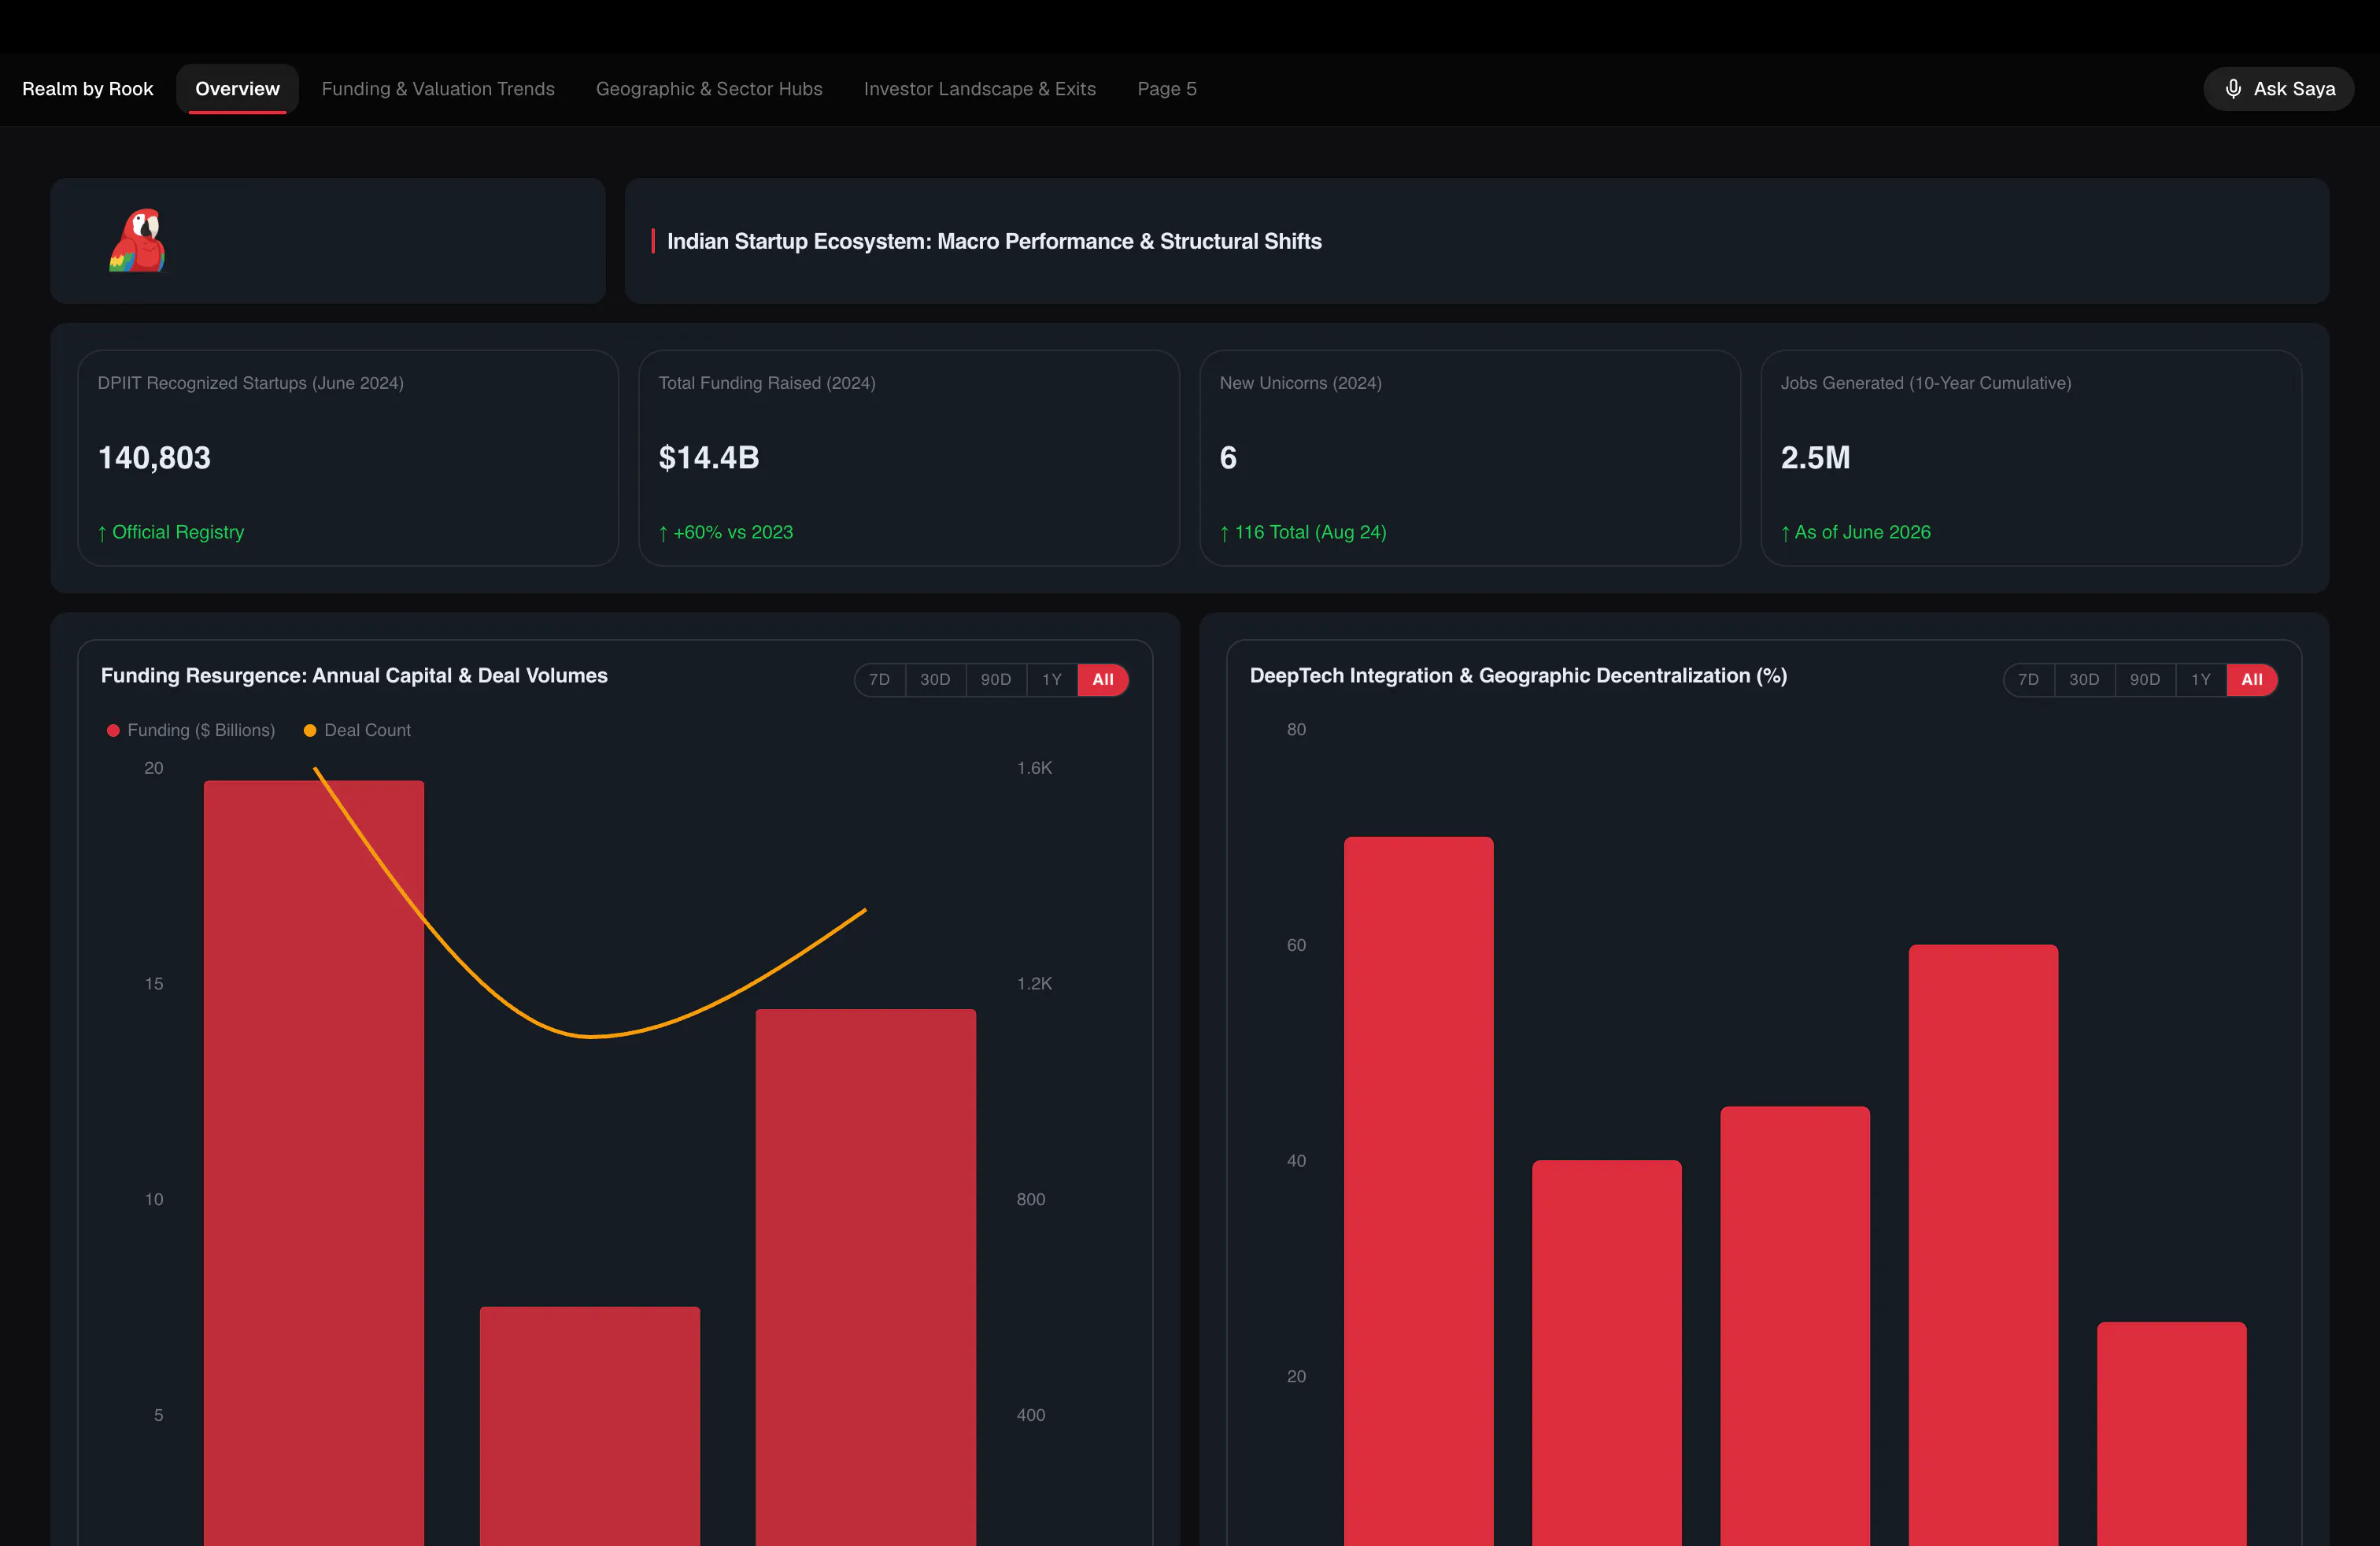This screenshot has height=1546, width=2380.
Task: Select 1Y range on DeepTech Integration chart
Action: pos(2201,680)
